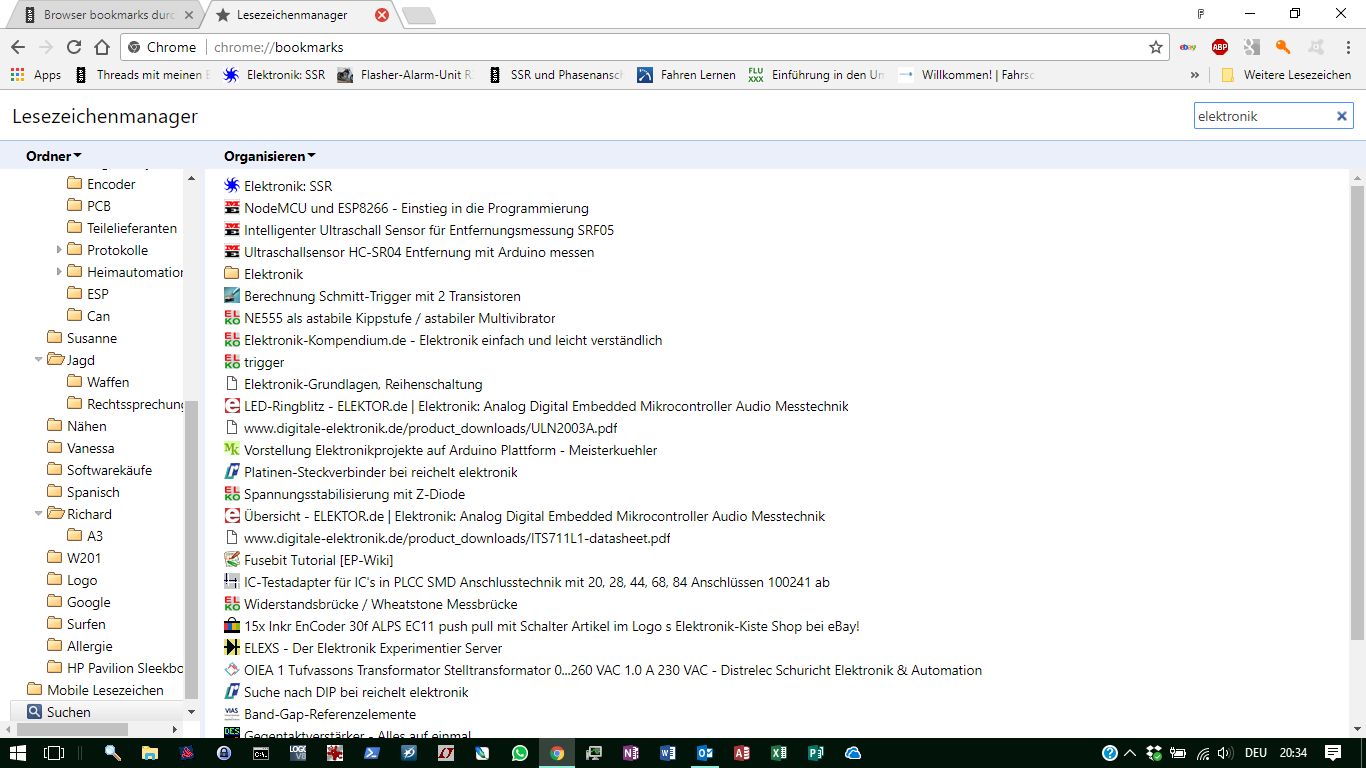Click the results list vertical scrollbar

[x=1357, y=412]
